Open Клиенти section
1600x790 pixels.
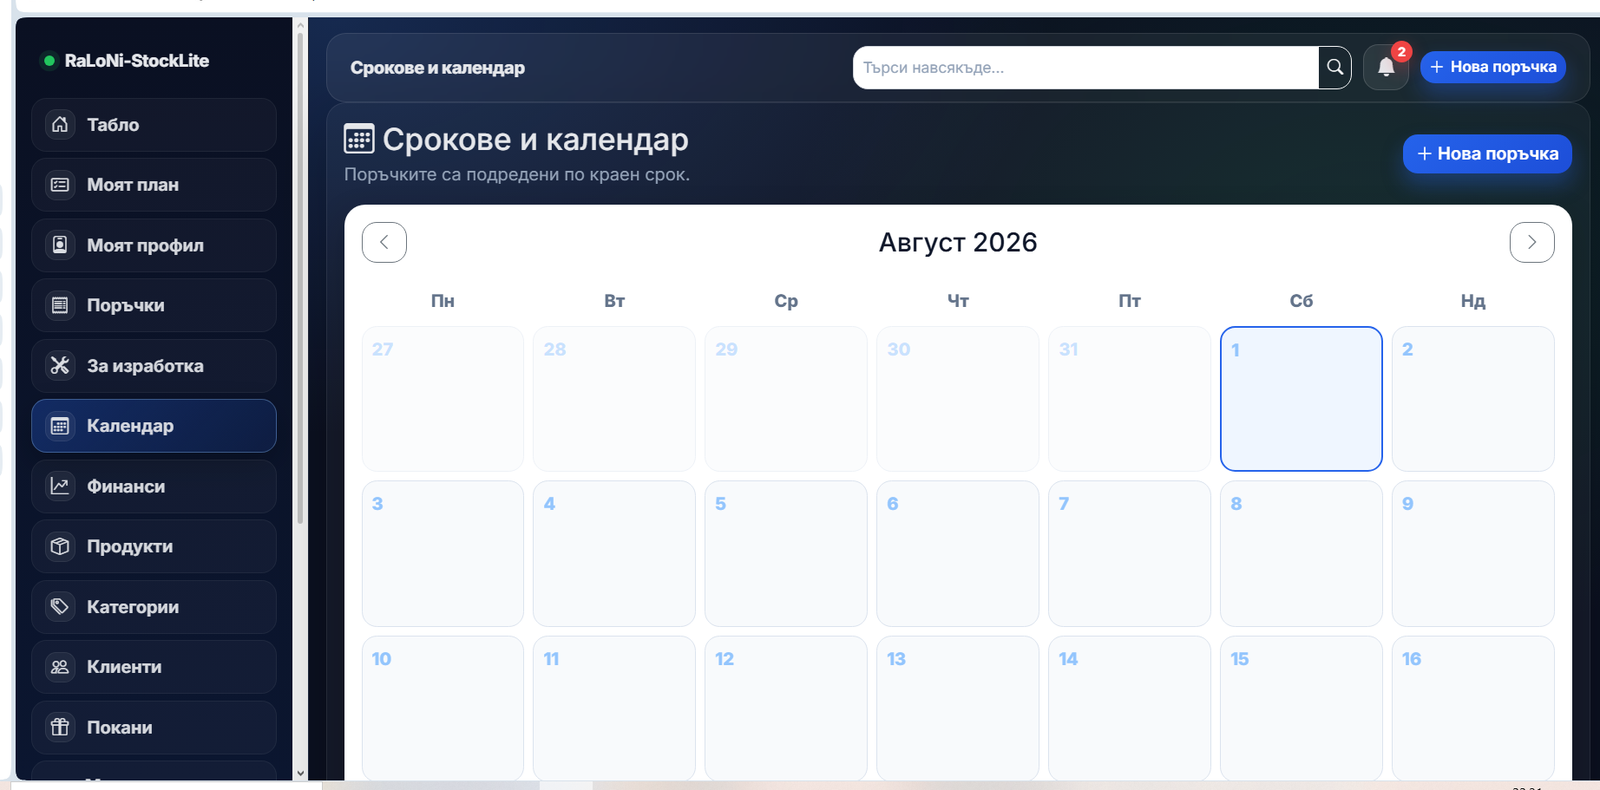pyautogui.click(x=154, y=667)
